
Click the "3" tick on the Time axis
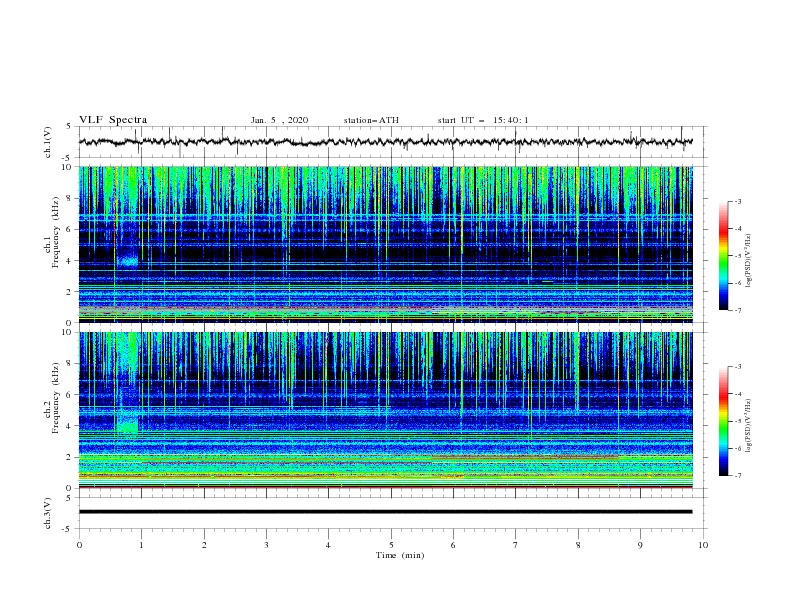(x=266, y=545)
